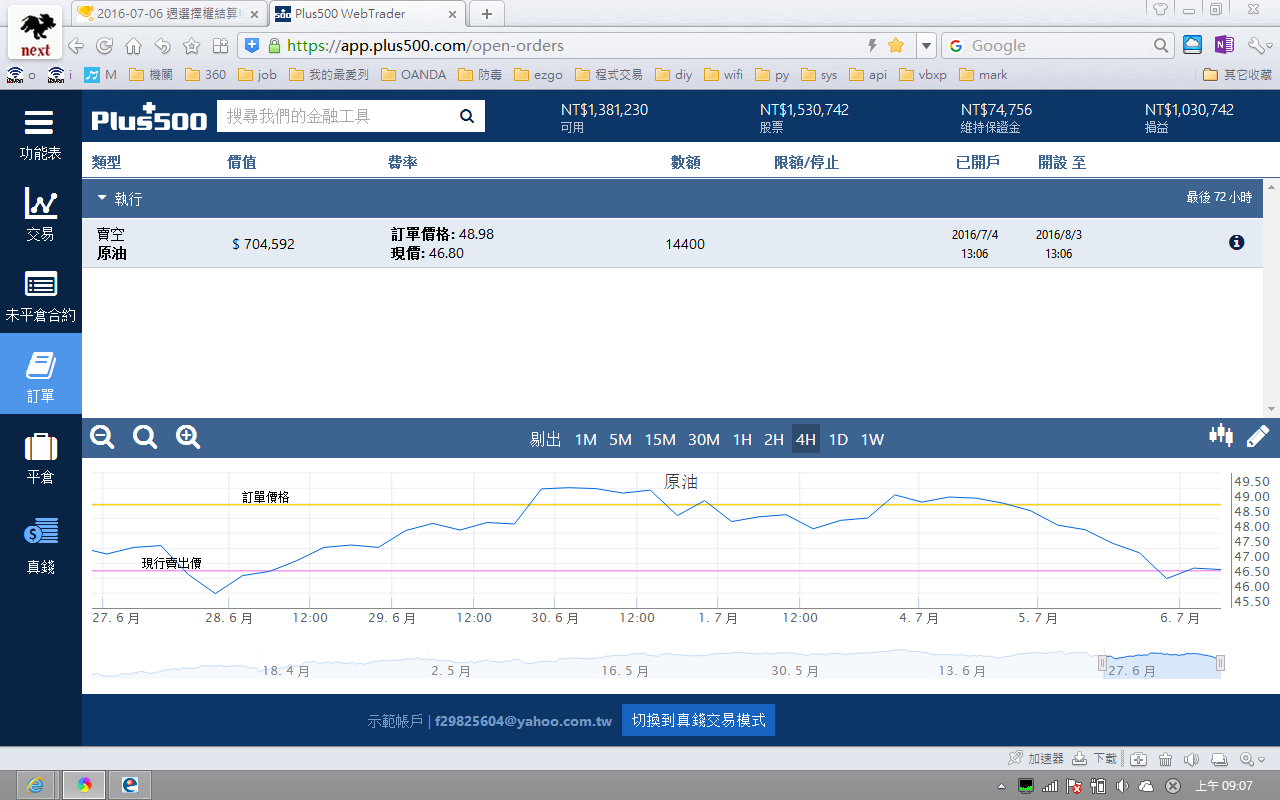
Task: Click the 費率 column header
Action: click(403, 162)
